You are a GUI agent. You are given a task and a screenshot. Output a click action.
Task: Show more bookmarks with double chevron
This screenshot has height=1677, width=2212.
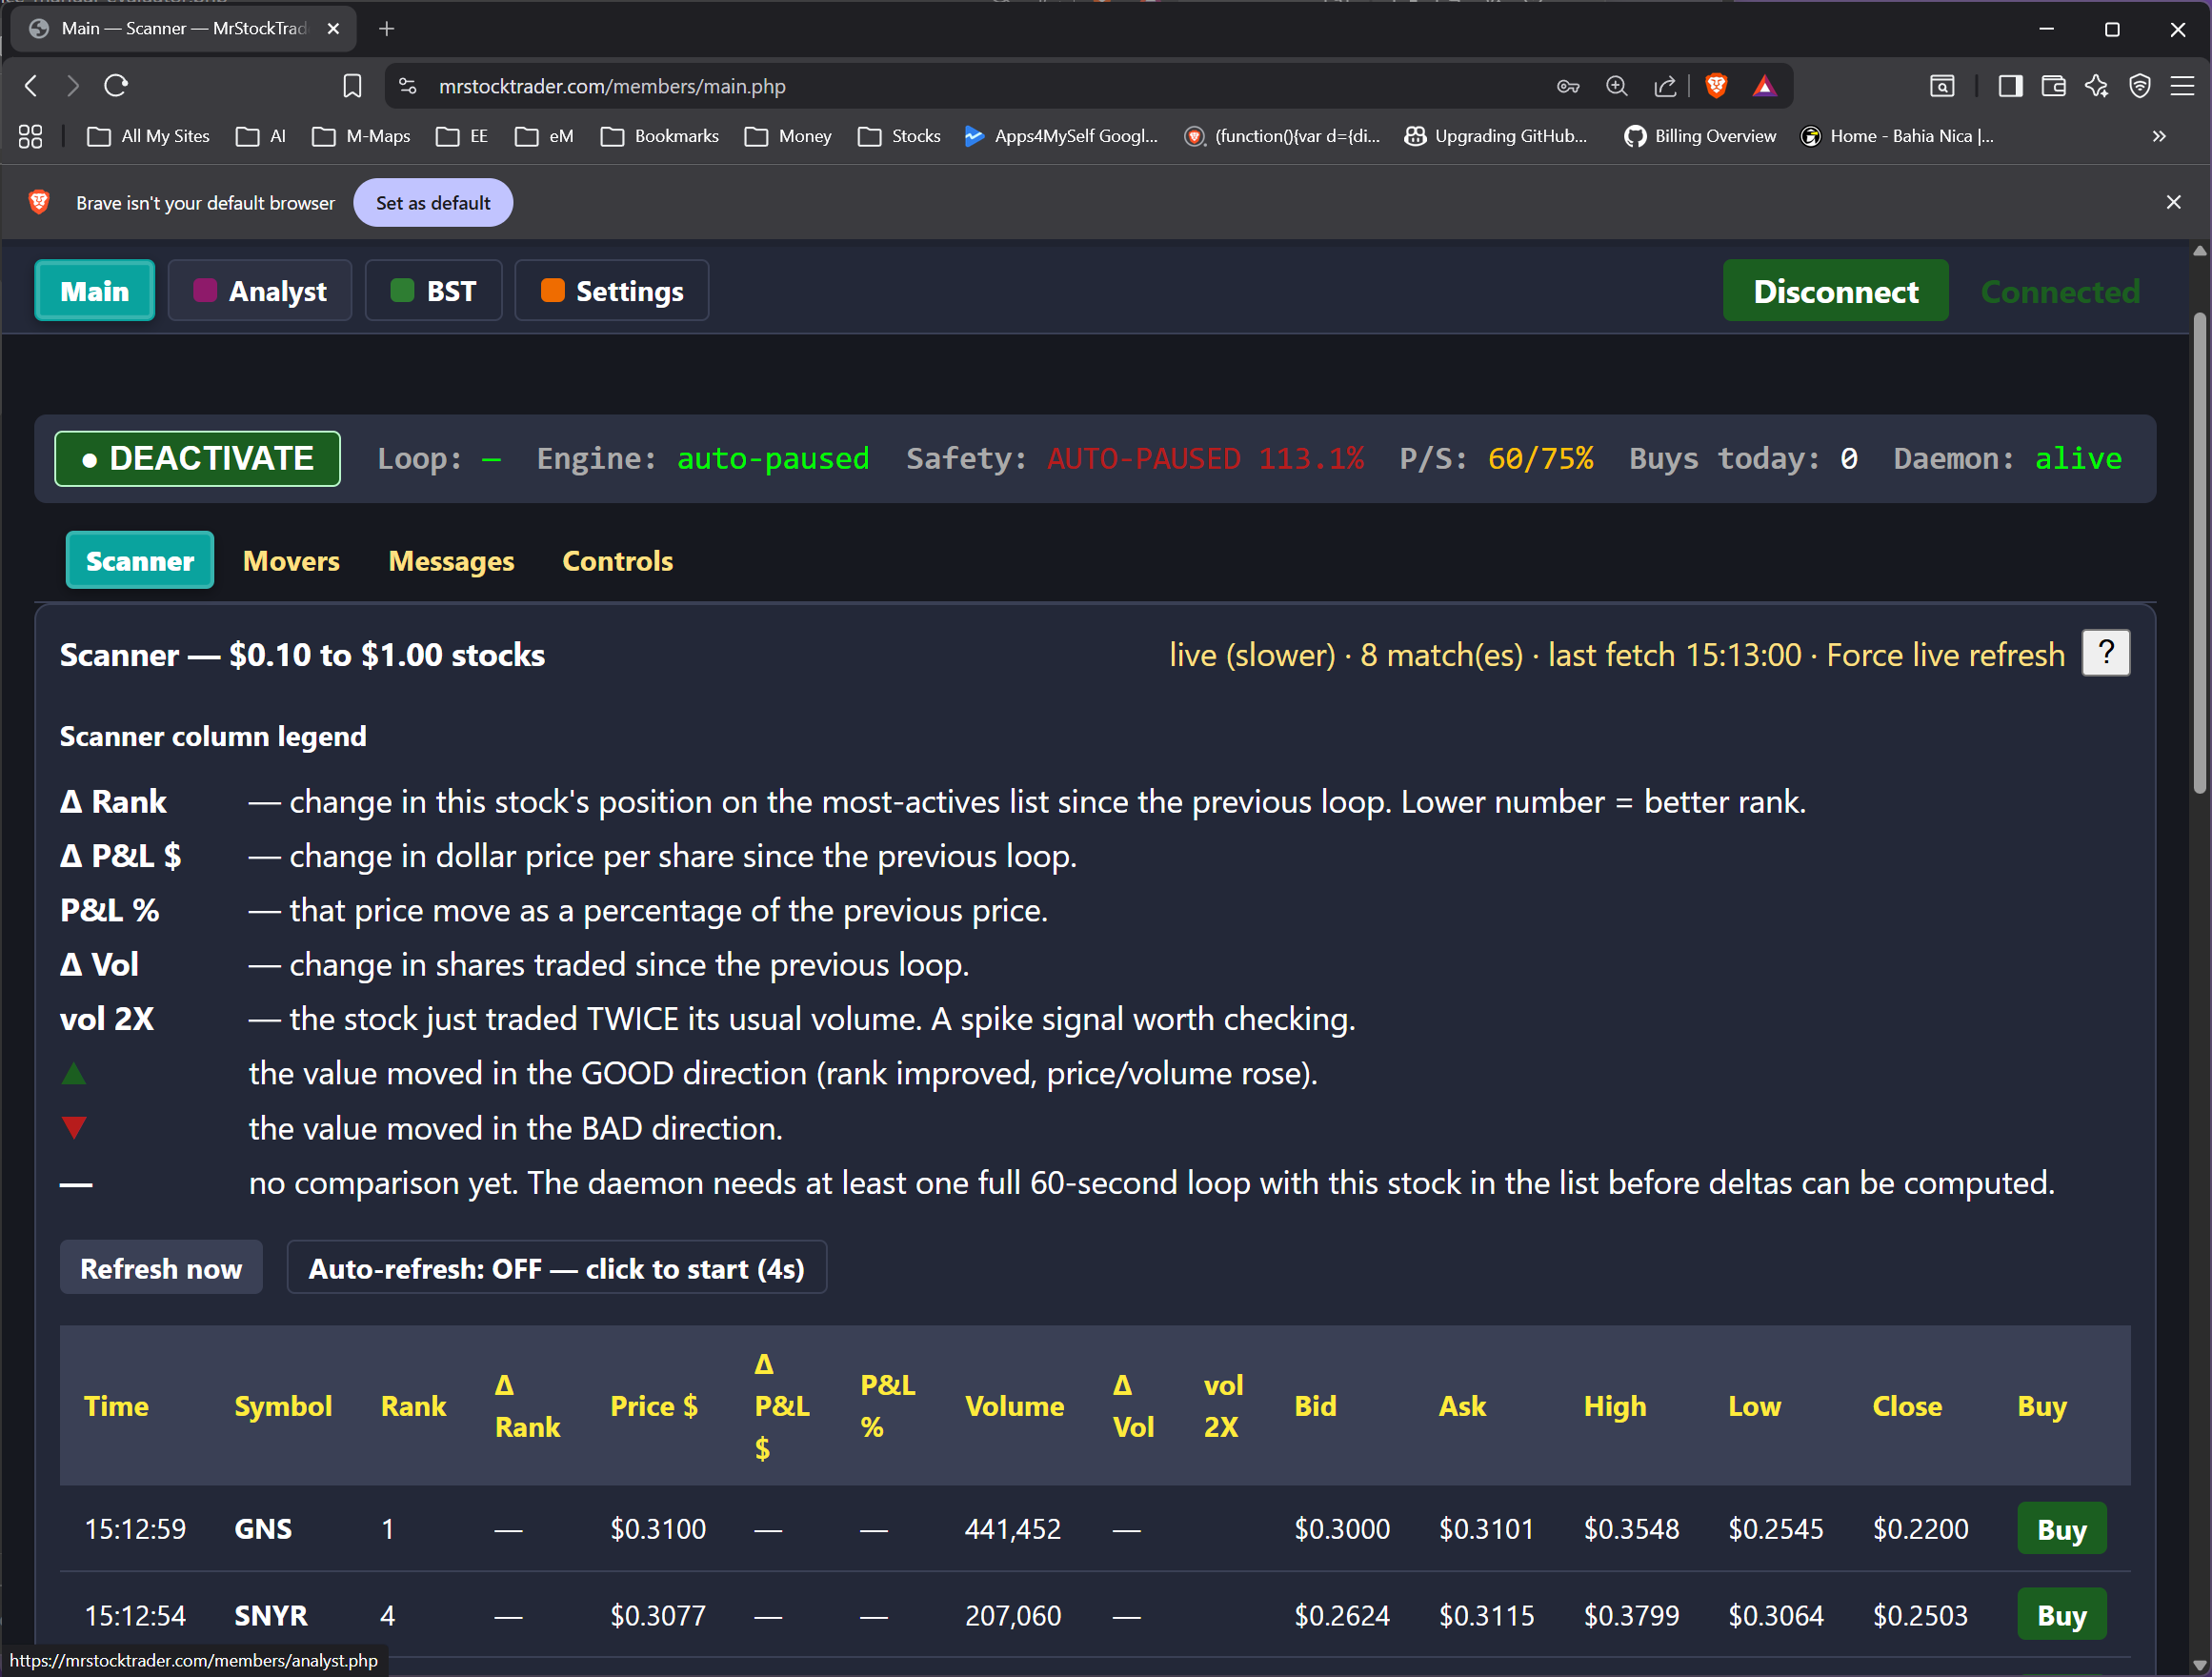(x=2159, y=136)
